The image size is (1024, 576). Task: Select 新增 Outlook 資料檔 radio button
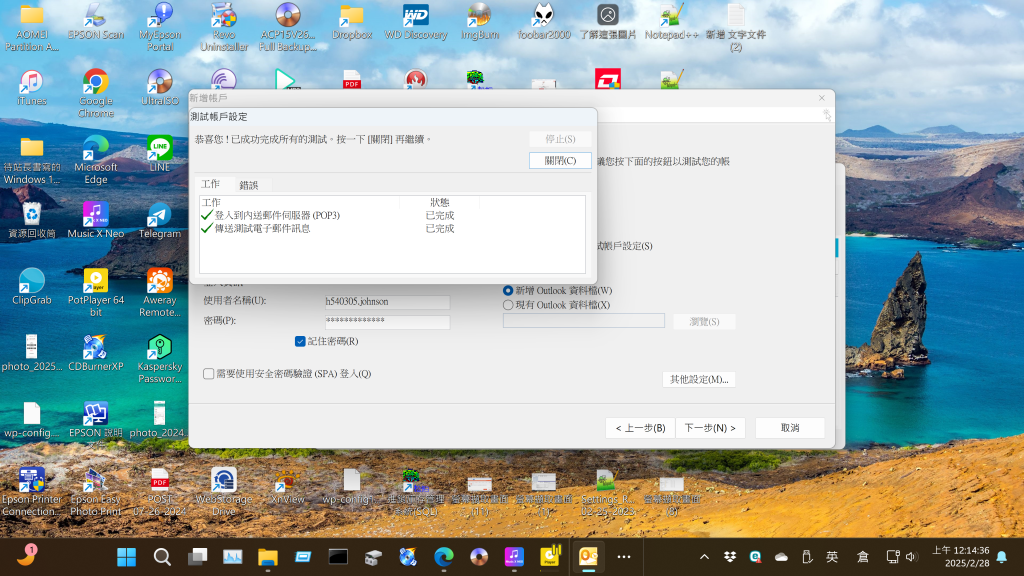[508, 290]
